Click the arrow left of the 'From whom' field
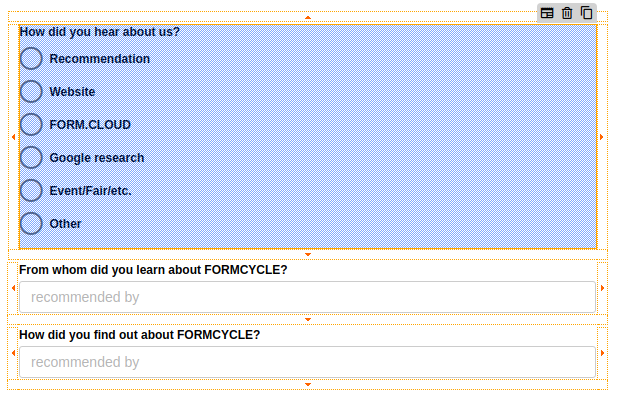 tap(13, 288)
